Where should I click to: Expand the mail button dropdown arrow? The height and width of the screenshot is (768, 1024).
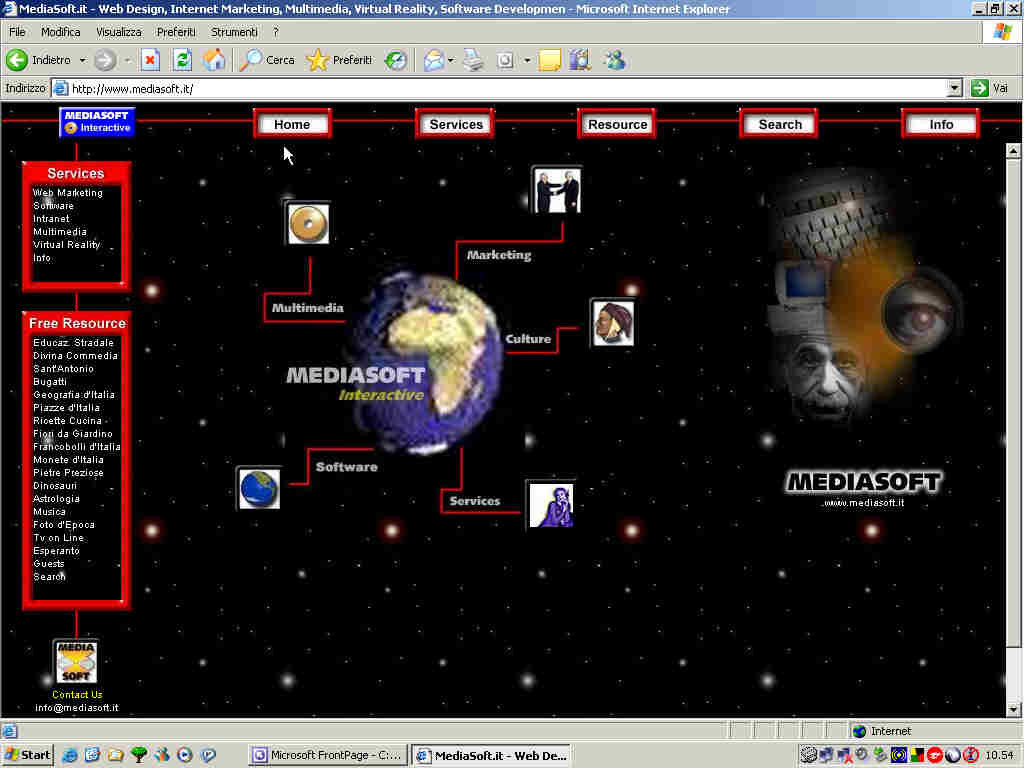[451, 61]
